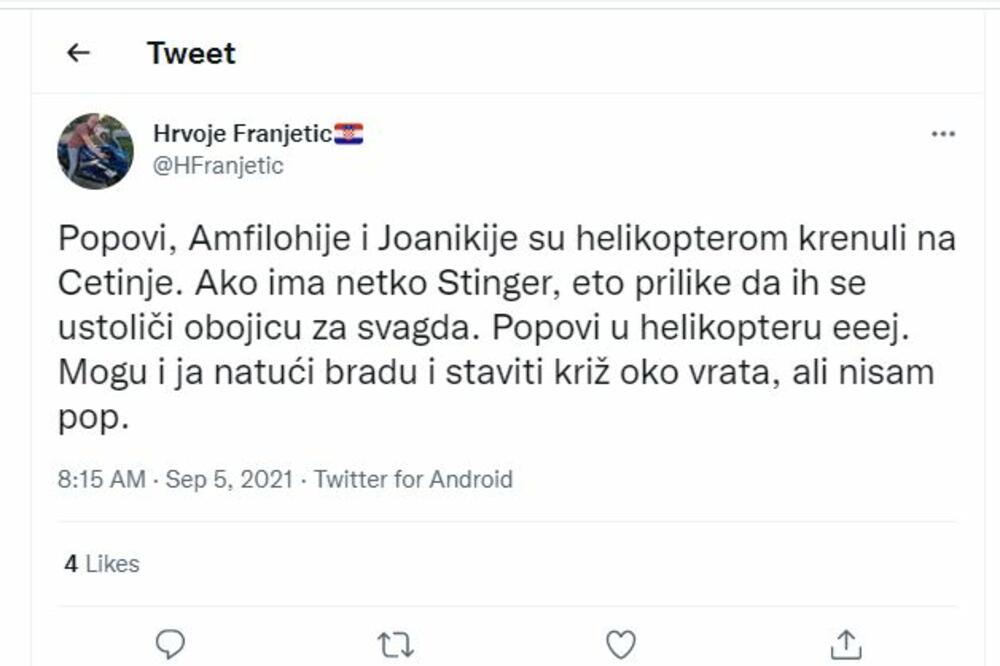Open the Twitter for Android source link
1000x666 pixels.
pyautogui.click(x=414, y=480)
